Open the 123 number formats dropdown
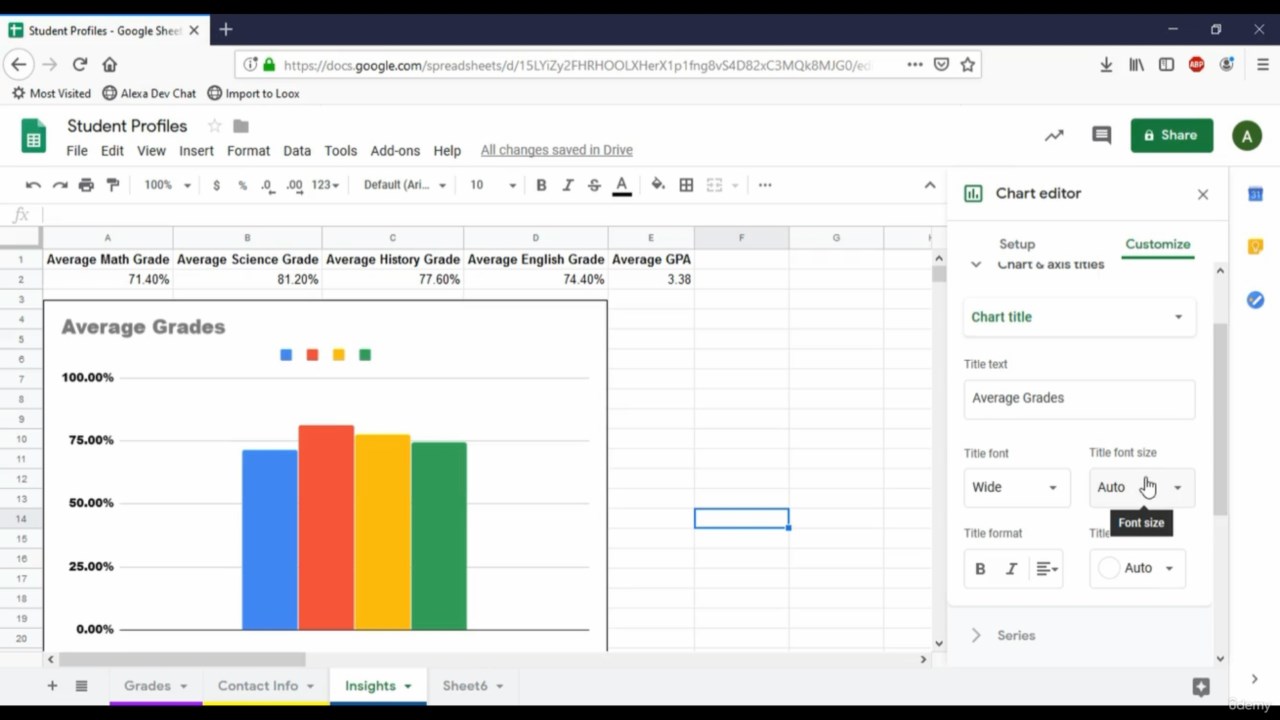The image size is (1280, 720). click(325, 185)
